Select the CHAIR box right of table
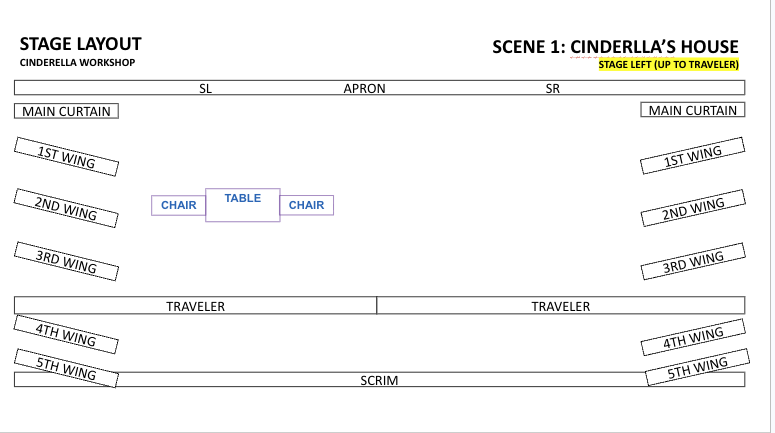Screen dimensions: 775x433 [x=306, y=205]
